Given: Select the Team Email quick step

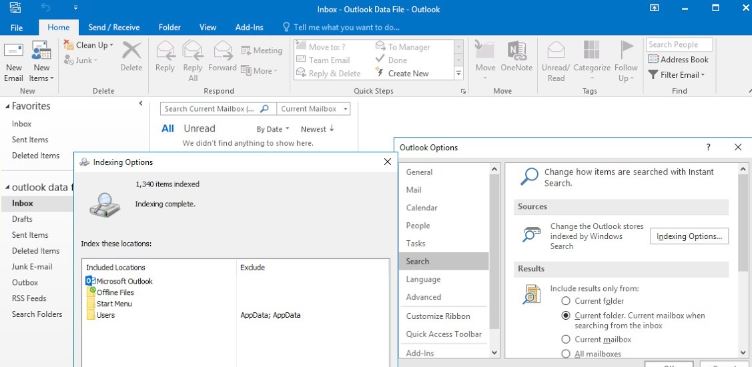Looking at the screenshot, I should click(x=323, y=60).
